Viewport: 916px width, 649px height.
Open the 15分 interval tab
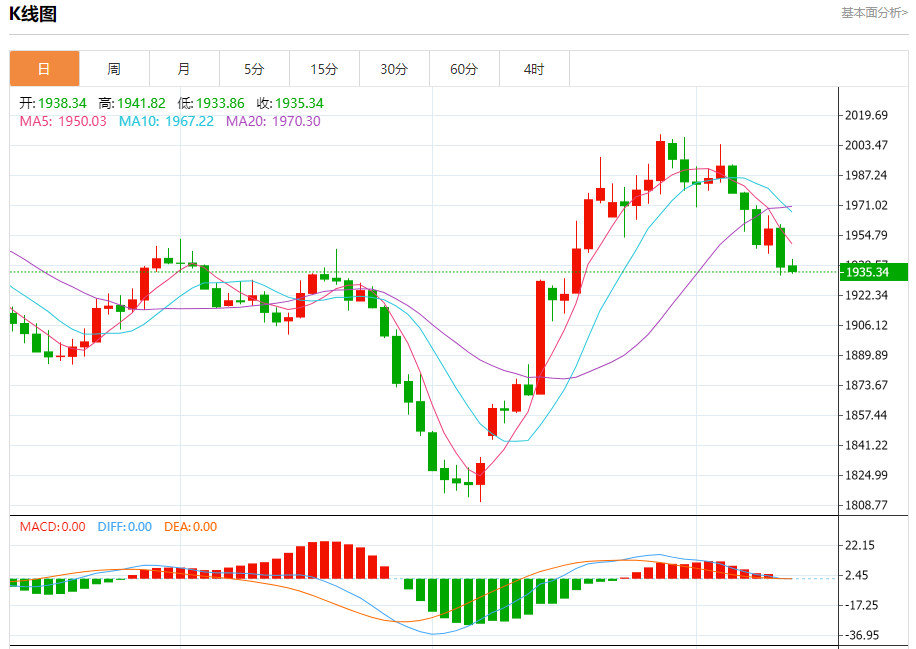(x=324, y=69)
